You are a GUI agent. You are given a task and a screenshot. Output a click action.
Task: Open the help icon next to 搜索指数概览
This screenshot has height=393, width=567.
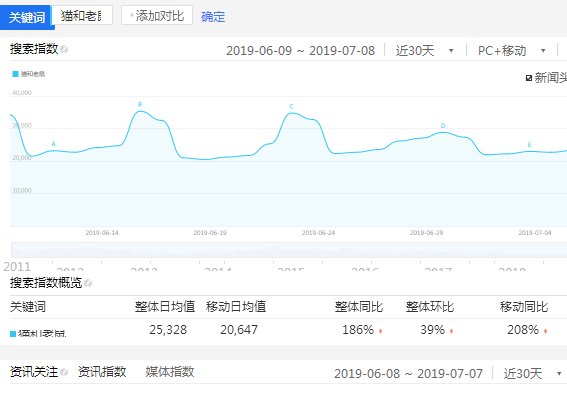(88, 283)
